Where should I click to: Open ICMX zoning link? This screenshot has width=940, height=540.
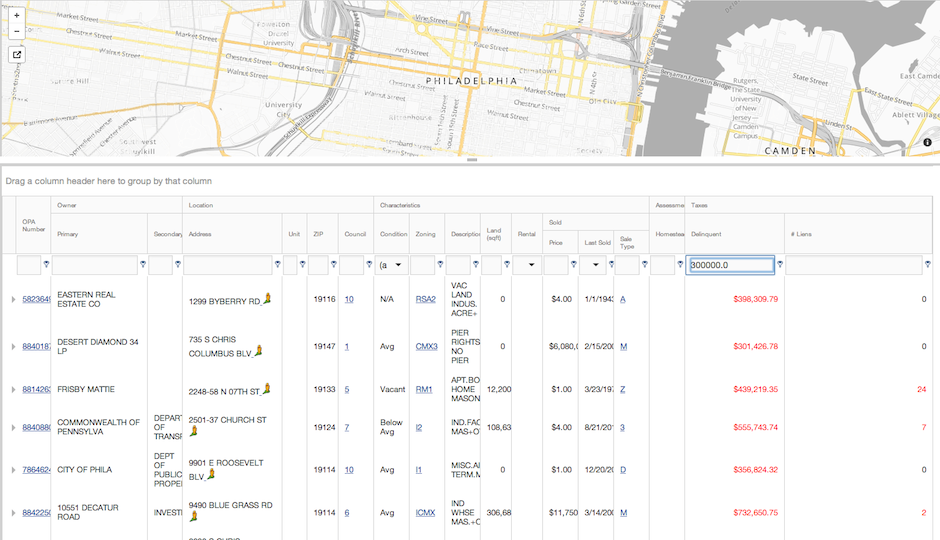pos(425,512)
